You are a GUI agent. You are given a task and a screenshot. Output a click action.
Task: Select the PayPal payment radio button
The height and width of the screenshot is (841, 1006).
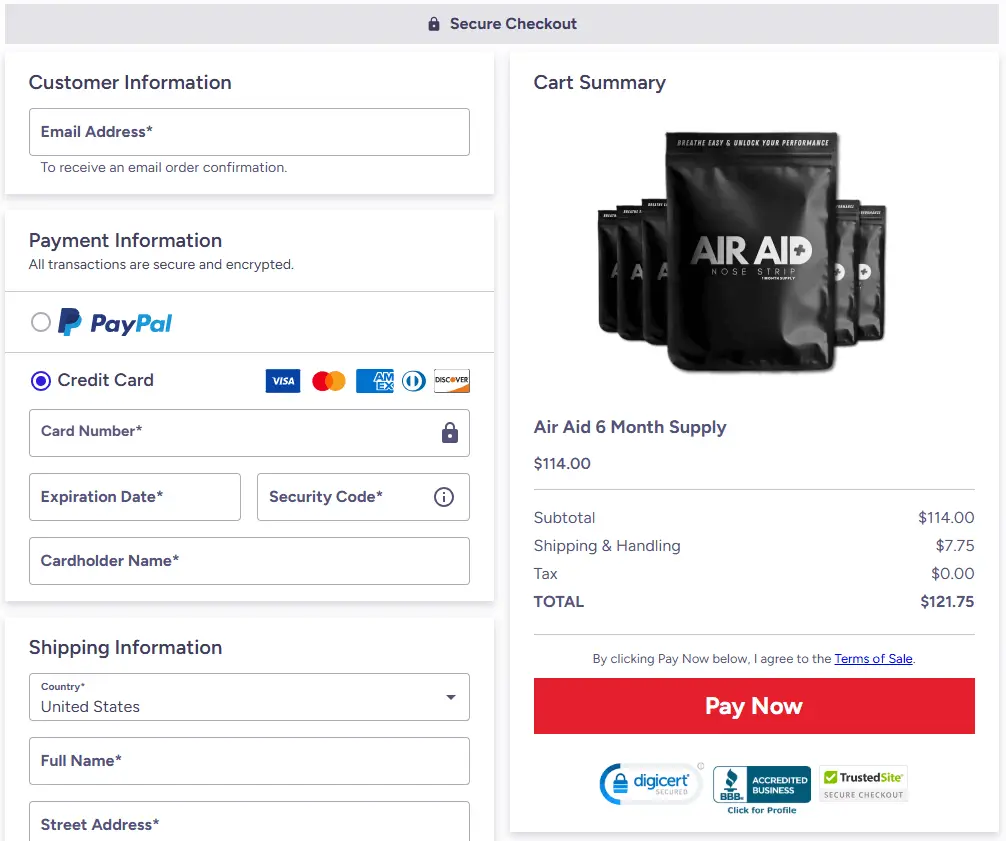tap(41, 322)
